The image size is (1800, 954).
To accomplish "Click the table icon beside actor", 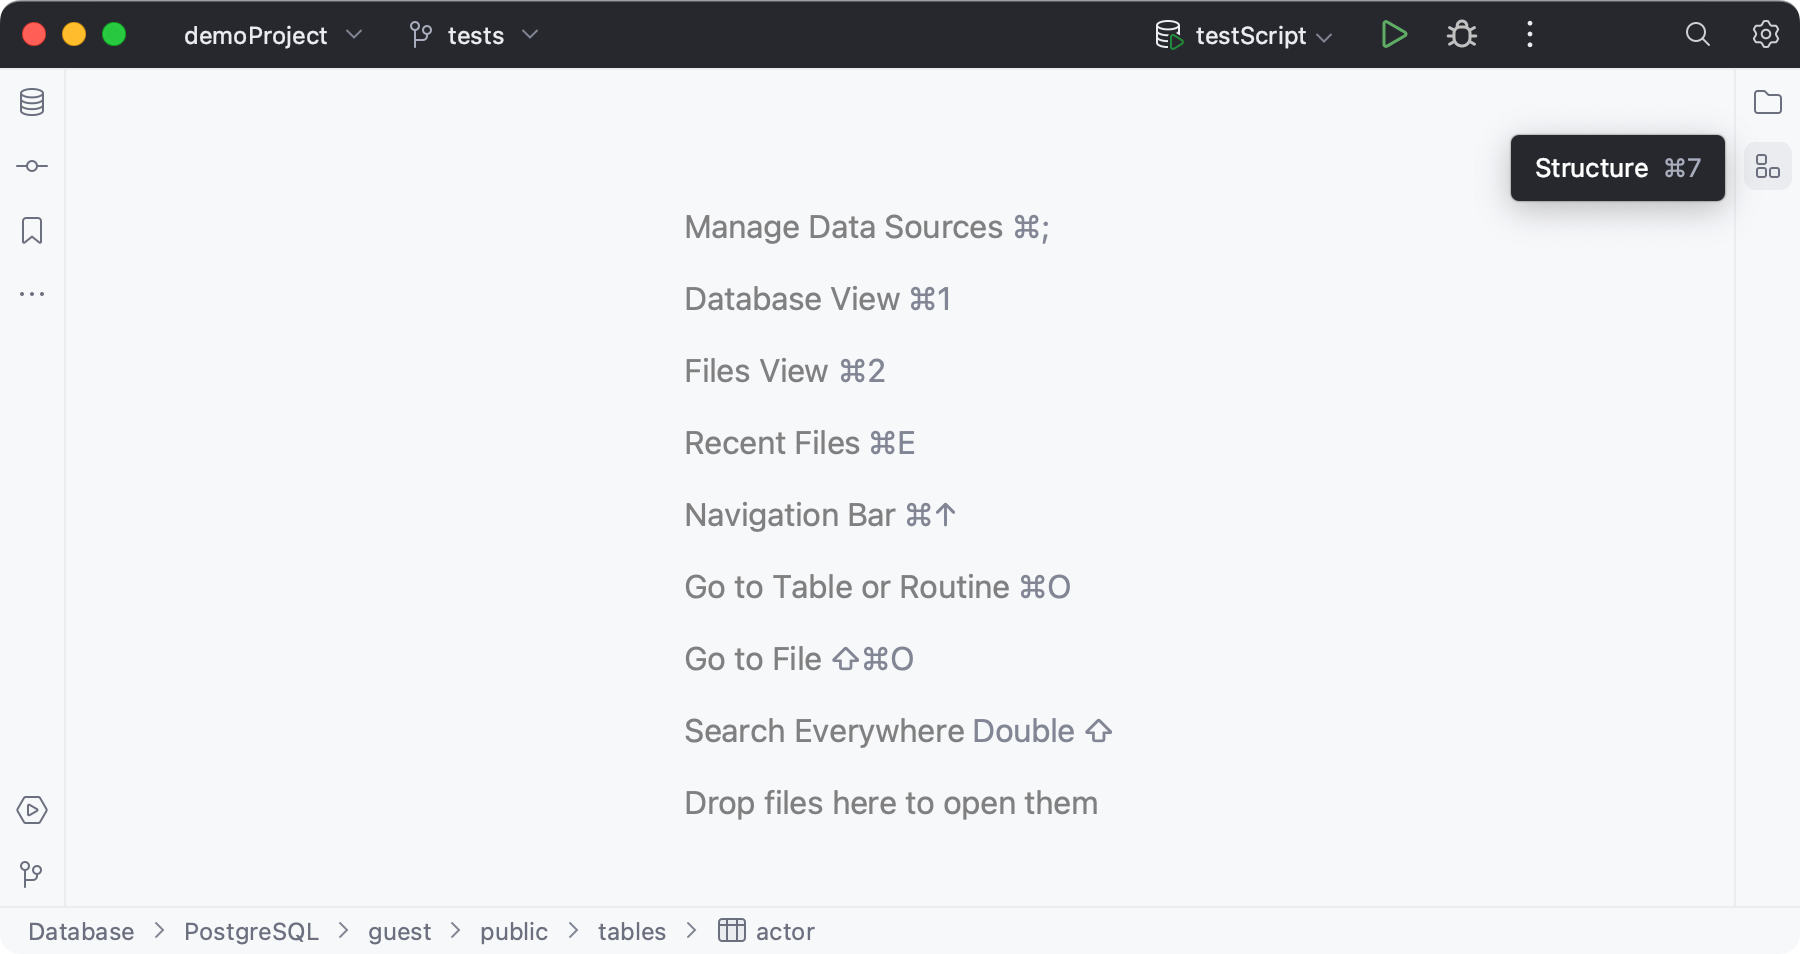I will [732, 931].
